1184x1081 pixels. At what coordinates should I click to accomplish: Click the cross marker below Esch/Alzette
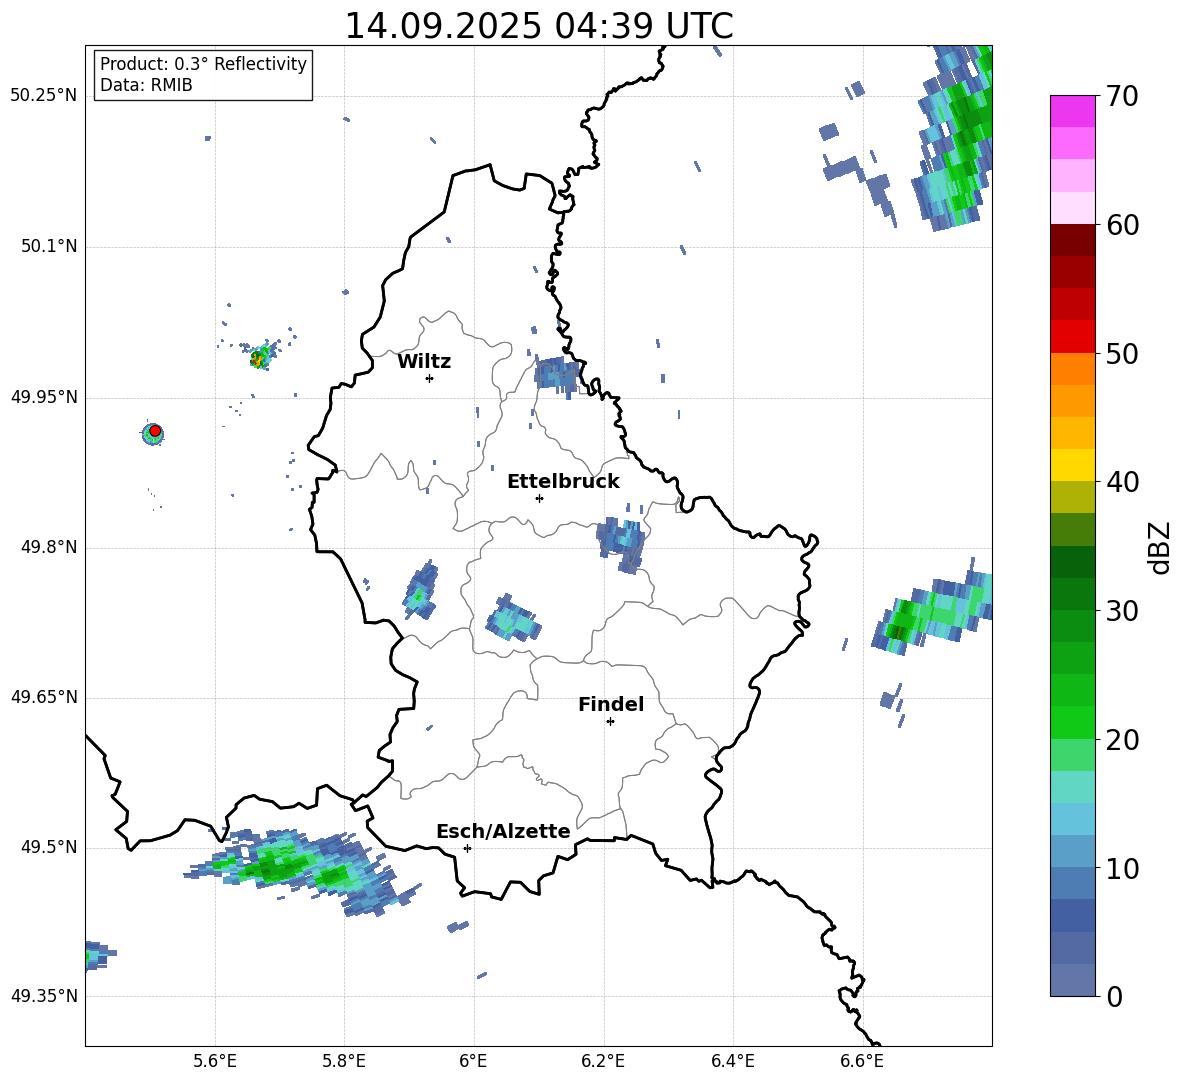point(467,848)
